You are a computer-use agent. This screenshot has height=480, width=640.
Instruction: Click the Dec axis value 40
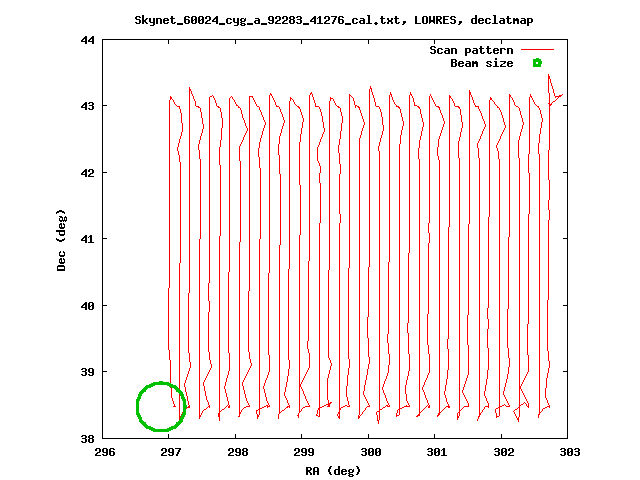click(88, 306)
